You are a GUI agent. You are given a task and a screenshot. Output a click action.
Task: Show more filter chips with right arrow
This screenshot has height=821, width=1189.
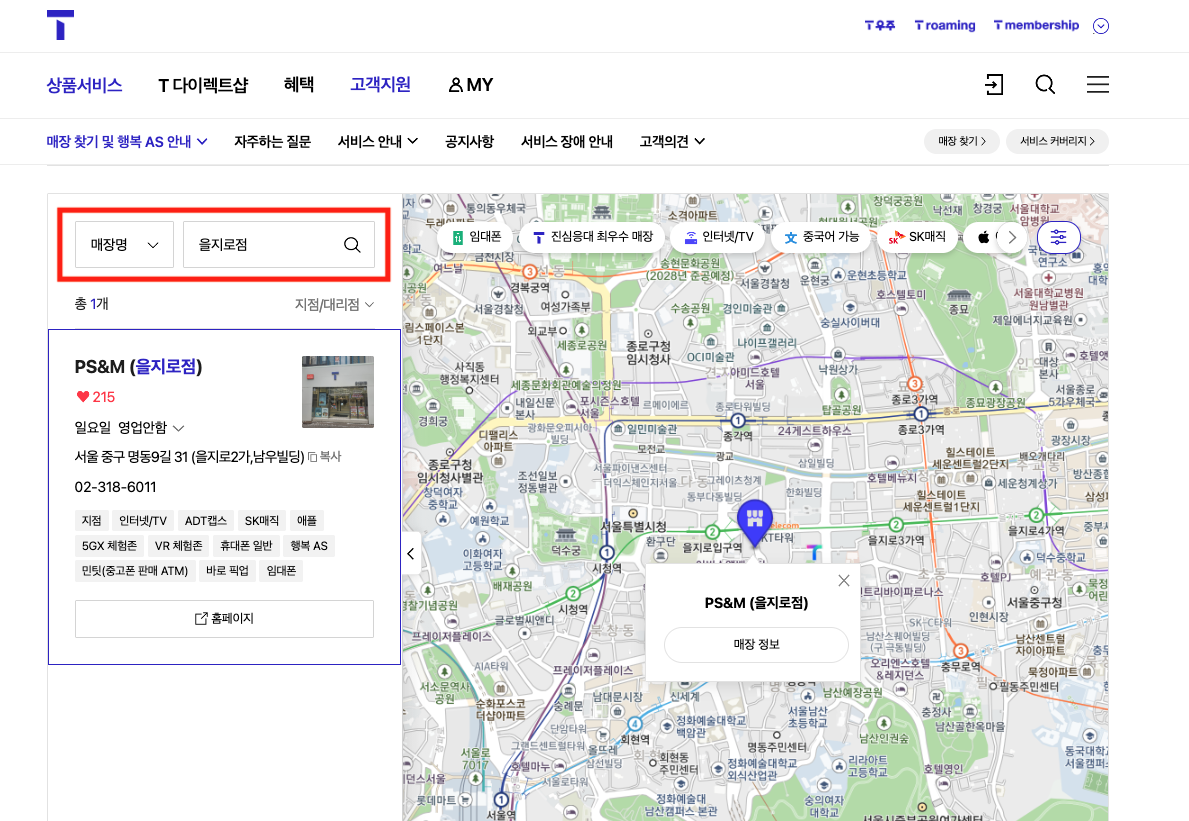pos(1012,237)
